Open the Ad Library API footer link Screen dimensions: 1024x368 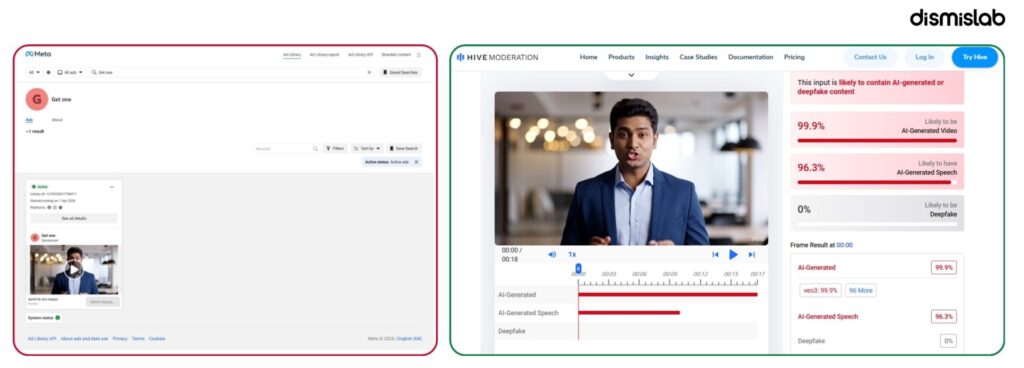point(42,339)
